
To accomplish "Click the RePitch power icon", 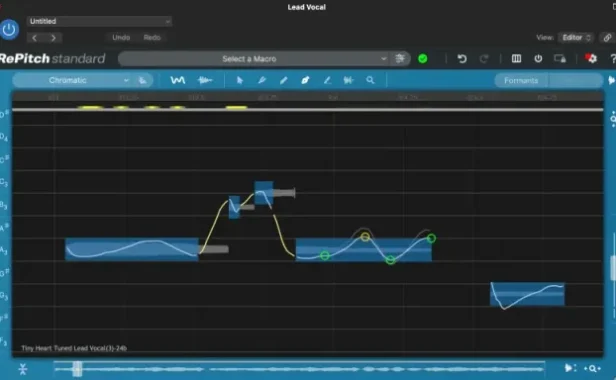I will (x=538, y=59).
